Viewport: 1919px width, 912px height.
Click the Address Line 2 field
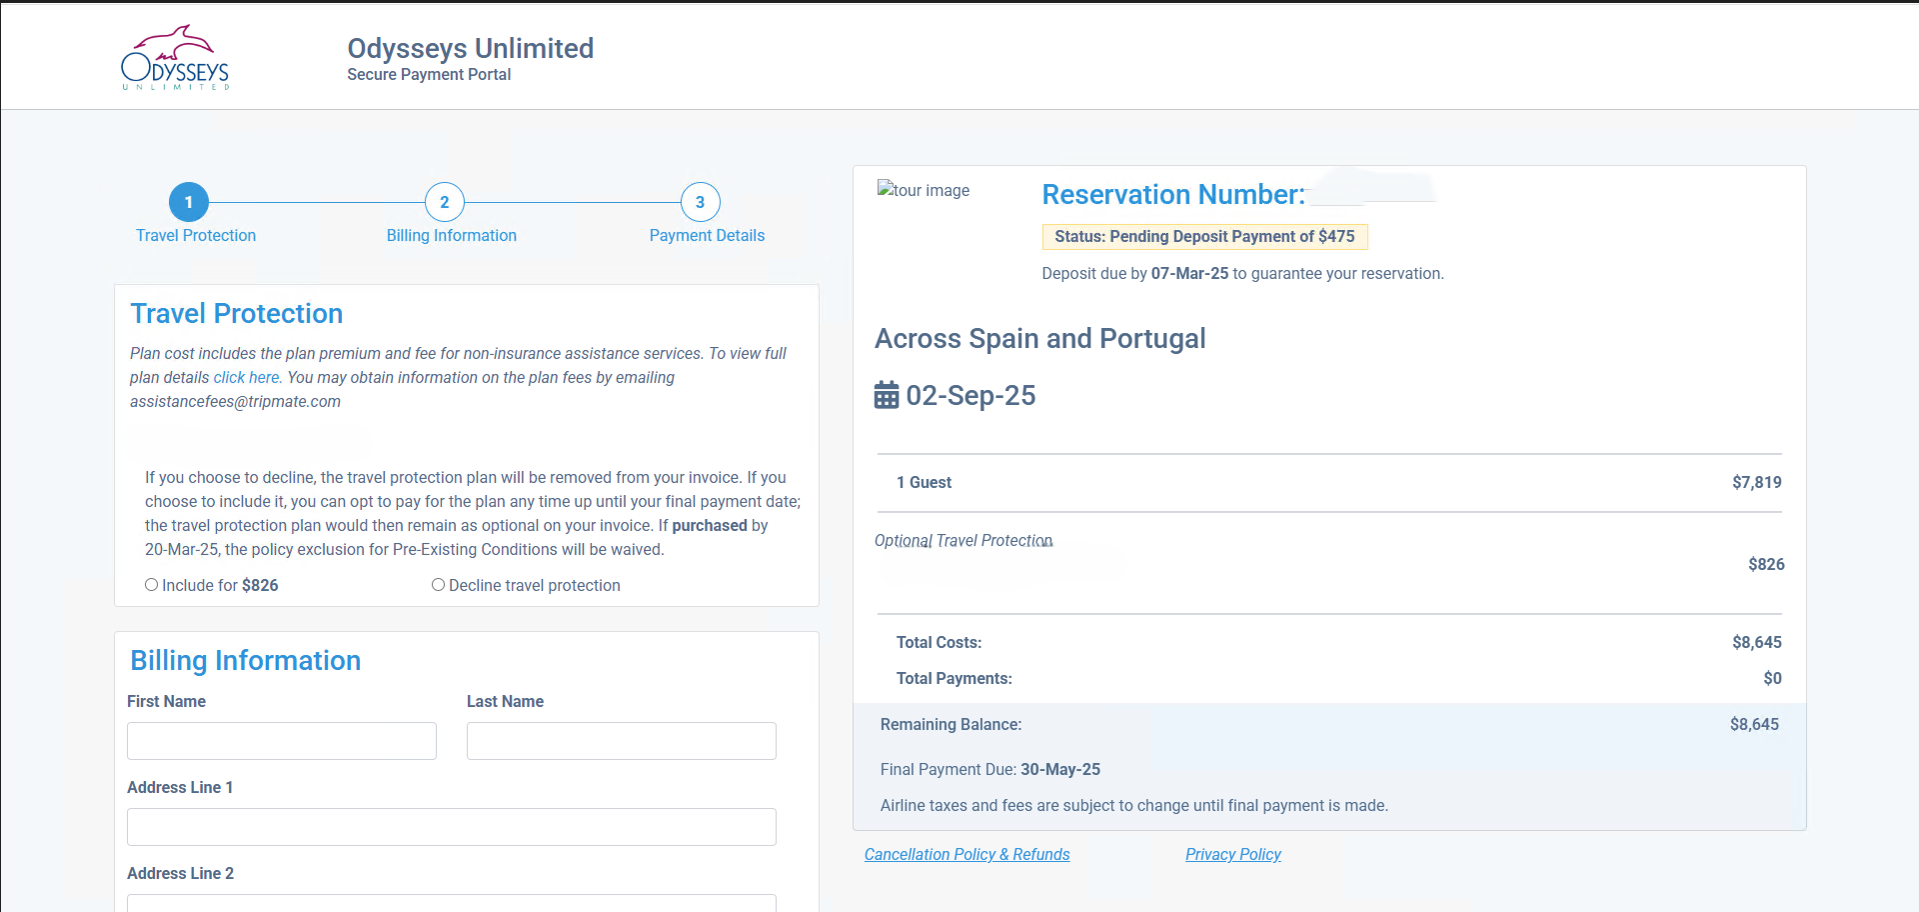pos(451,903)
